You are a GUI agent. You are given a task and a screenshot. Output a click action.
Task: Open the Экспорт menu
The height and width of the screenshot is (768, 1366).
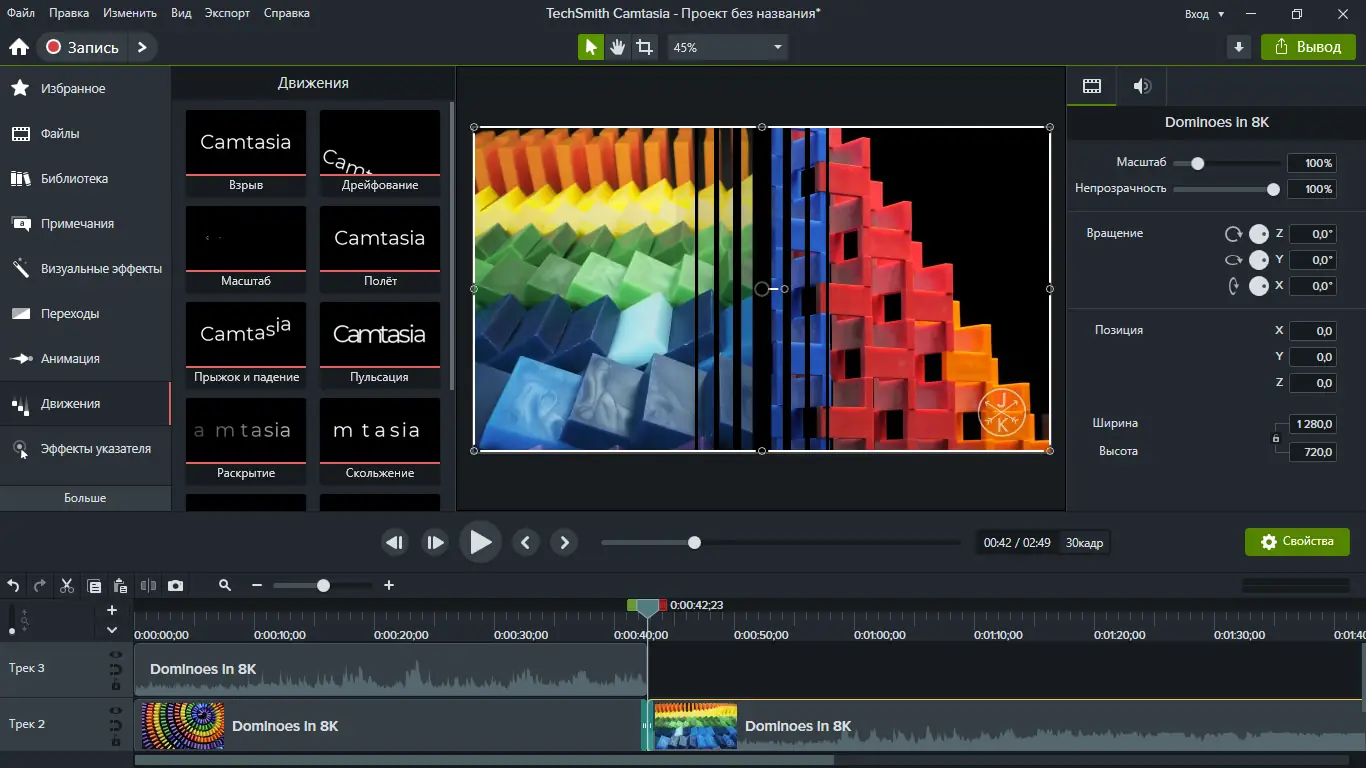point(227,13)
